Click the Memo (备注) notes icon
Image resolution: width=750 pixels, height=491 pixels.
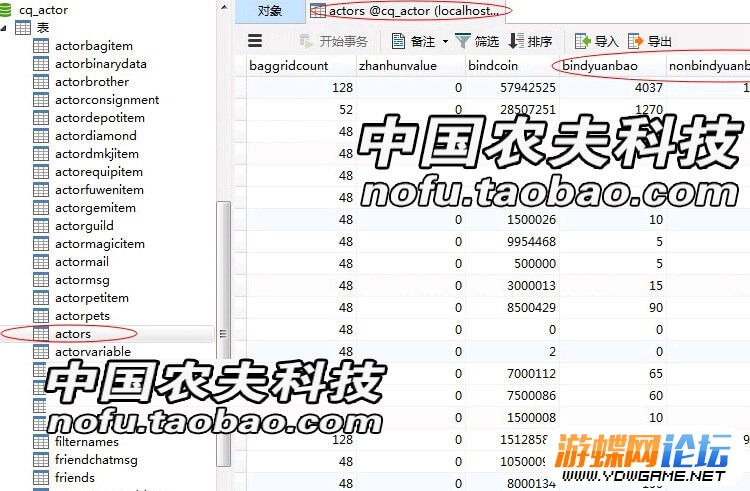(x=398, y=41)
